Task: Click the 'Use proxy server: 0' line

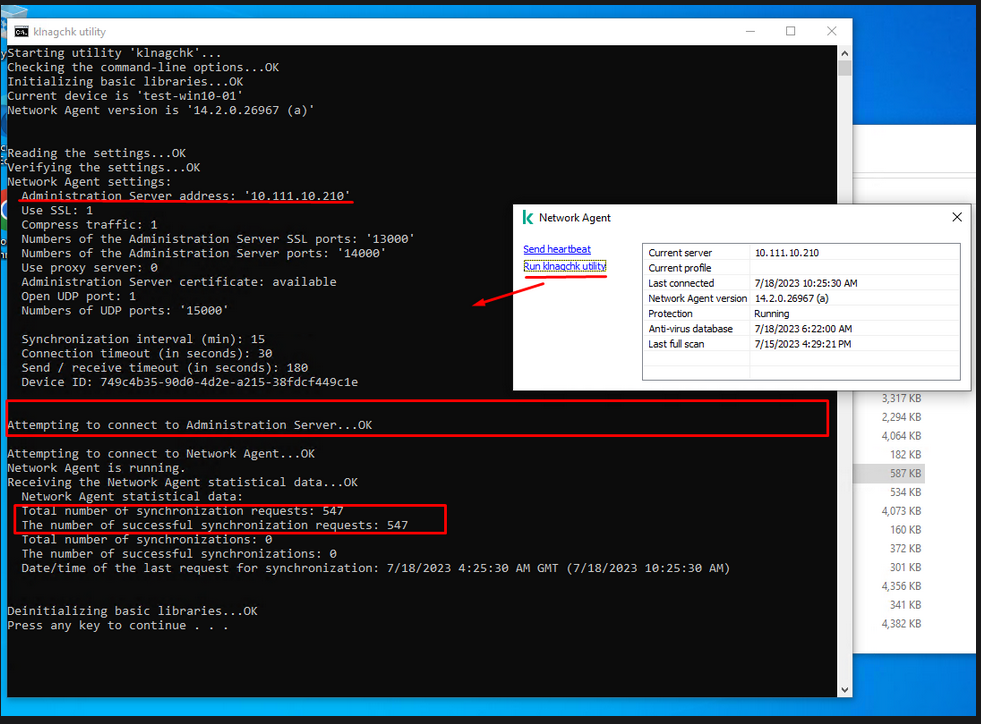Action: pyautogui.click(x=89, y=268)
